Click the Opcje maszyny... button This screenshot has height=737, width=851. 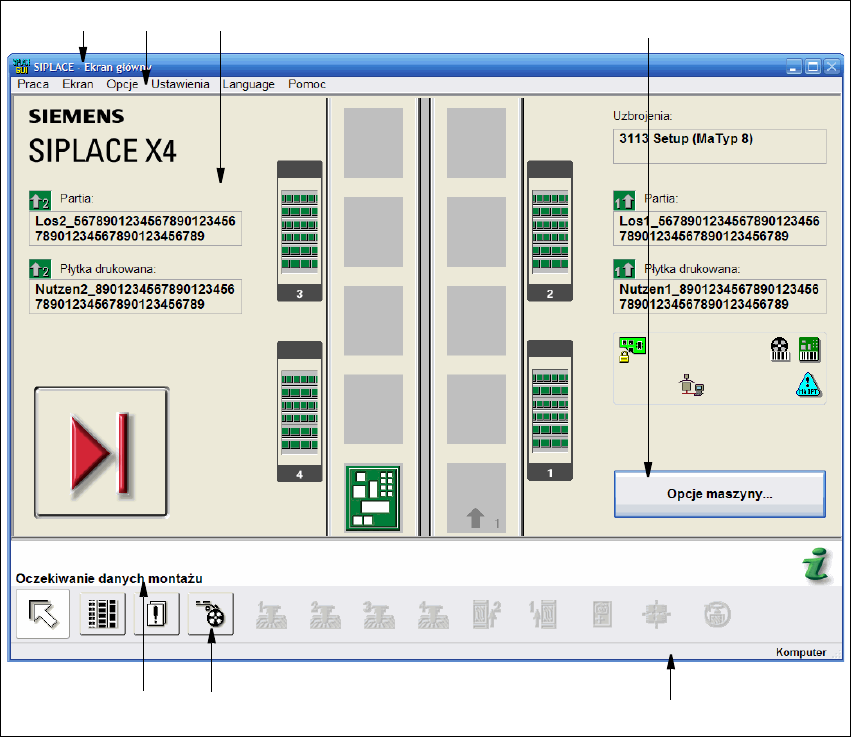coord(720,494)
